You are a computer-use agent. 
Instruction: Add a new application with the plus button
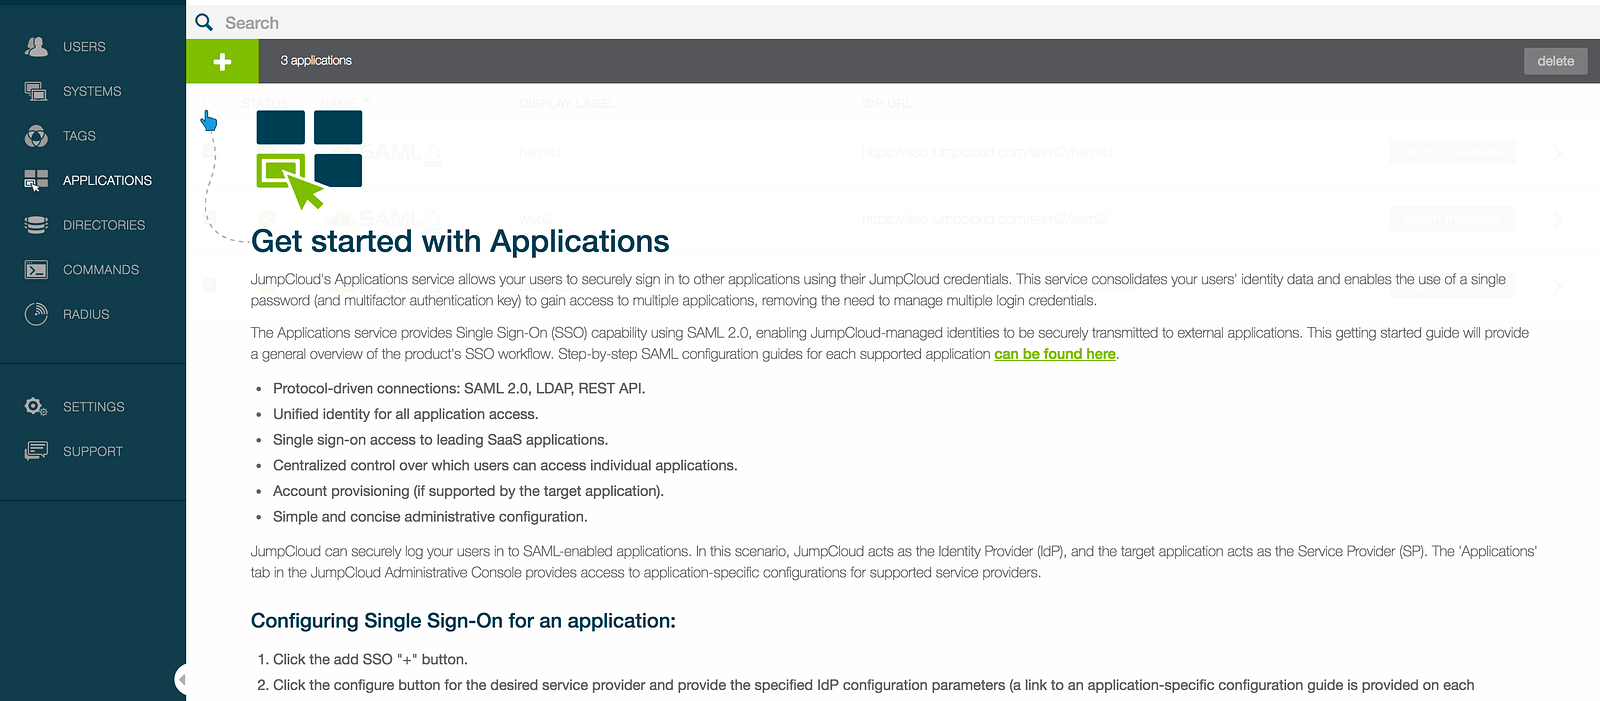click(222, 61)
